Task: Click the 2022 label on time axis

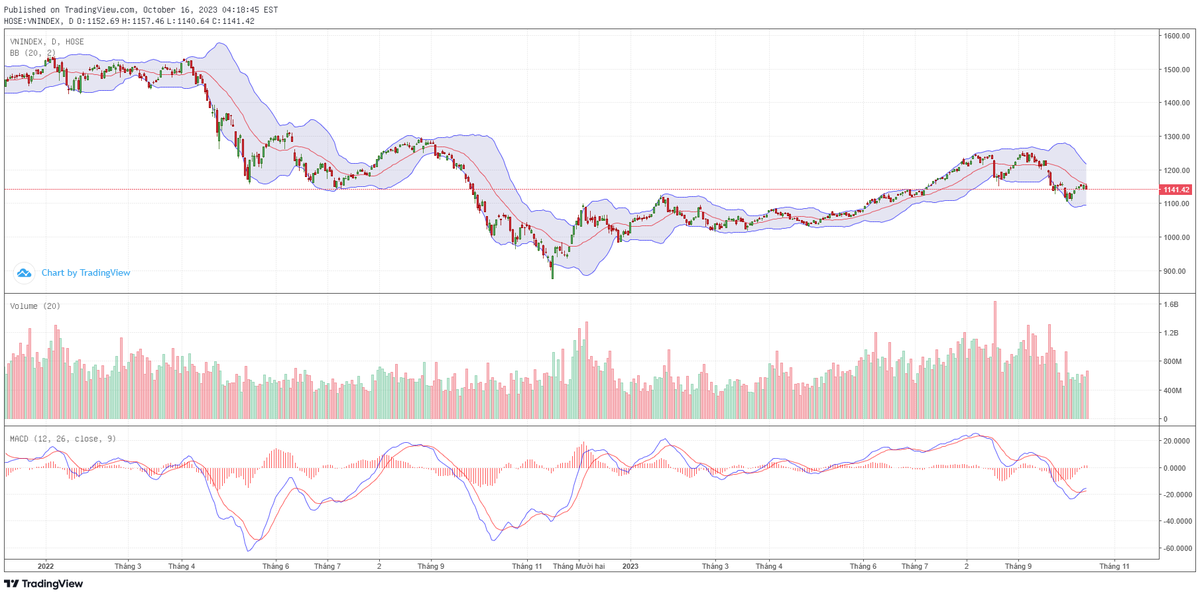Action: pyautogui.click(x=45, y=566)
